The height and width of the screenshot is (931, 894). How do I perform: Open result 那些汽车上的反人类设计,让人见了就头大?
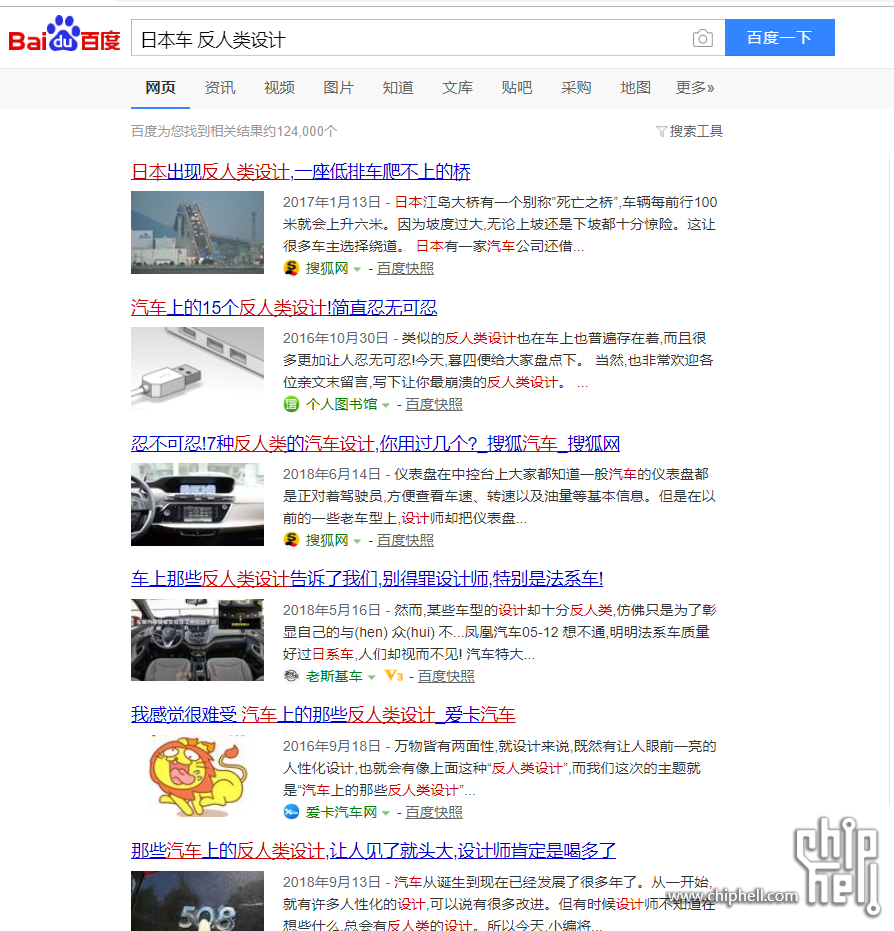tap(373, 851)
